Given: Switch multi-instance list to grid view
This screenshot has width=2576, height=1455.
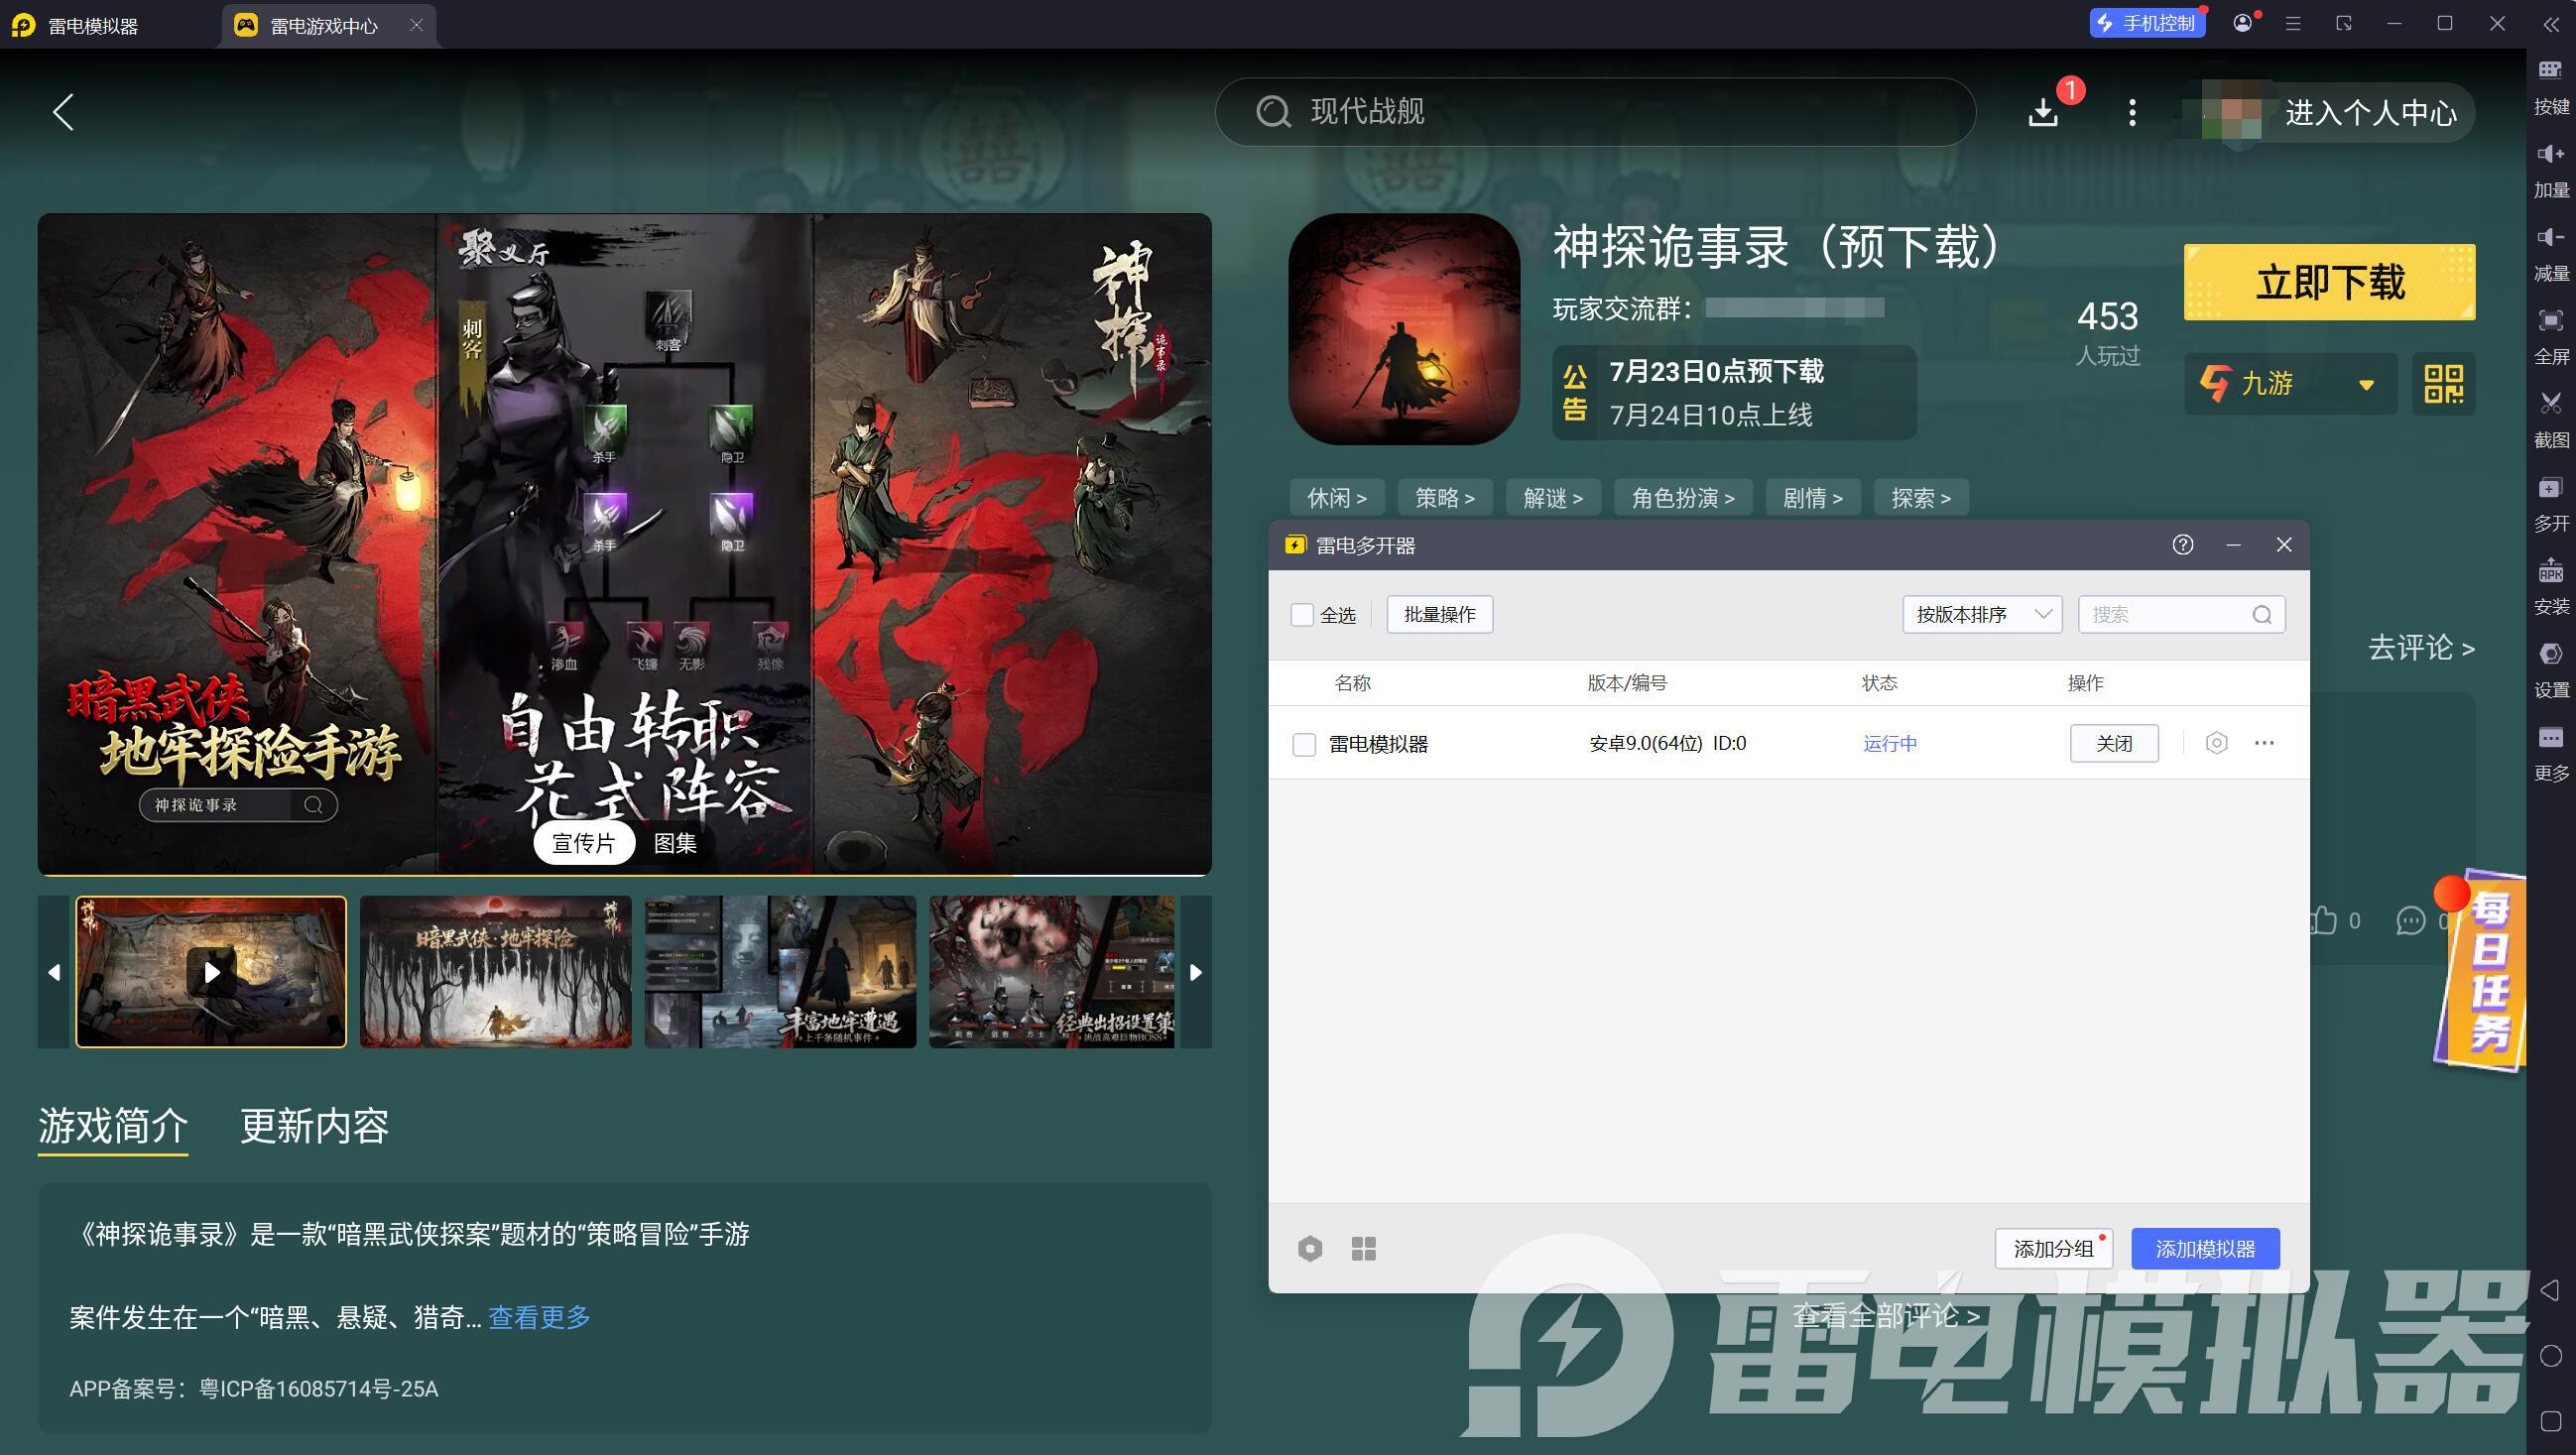Looking at the screenshot, I should 1363,1248.
